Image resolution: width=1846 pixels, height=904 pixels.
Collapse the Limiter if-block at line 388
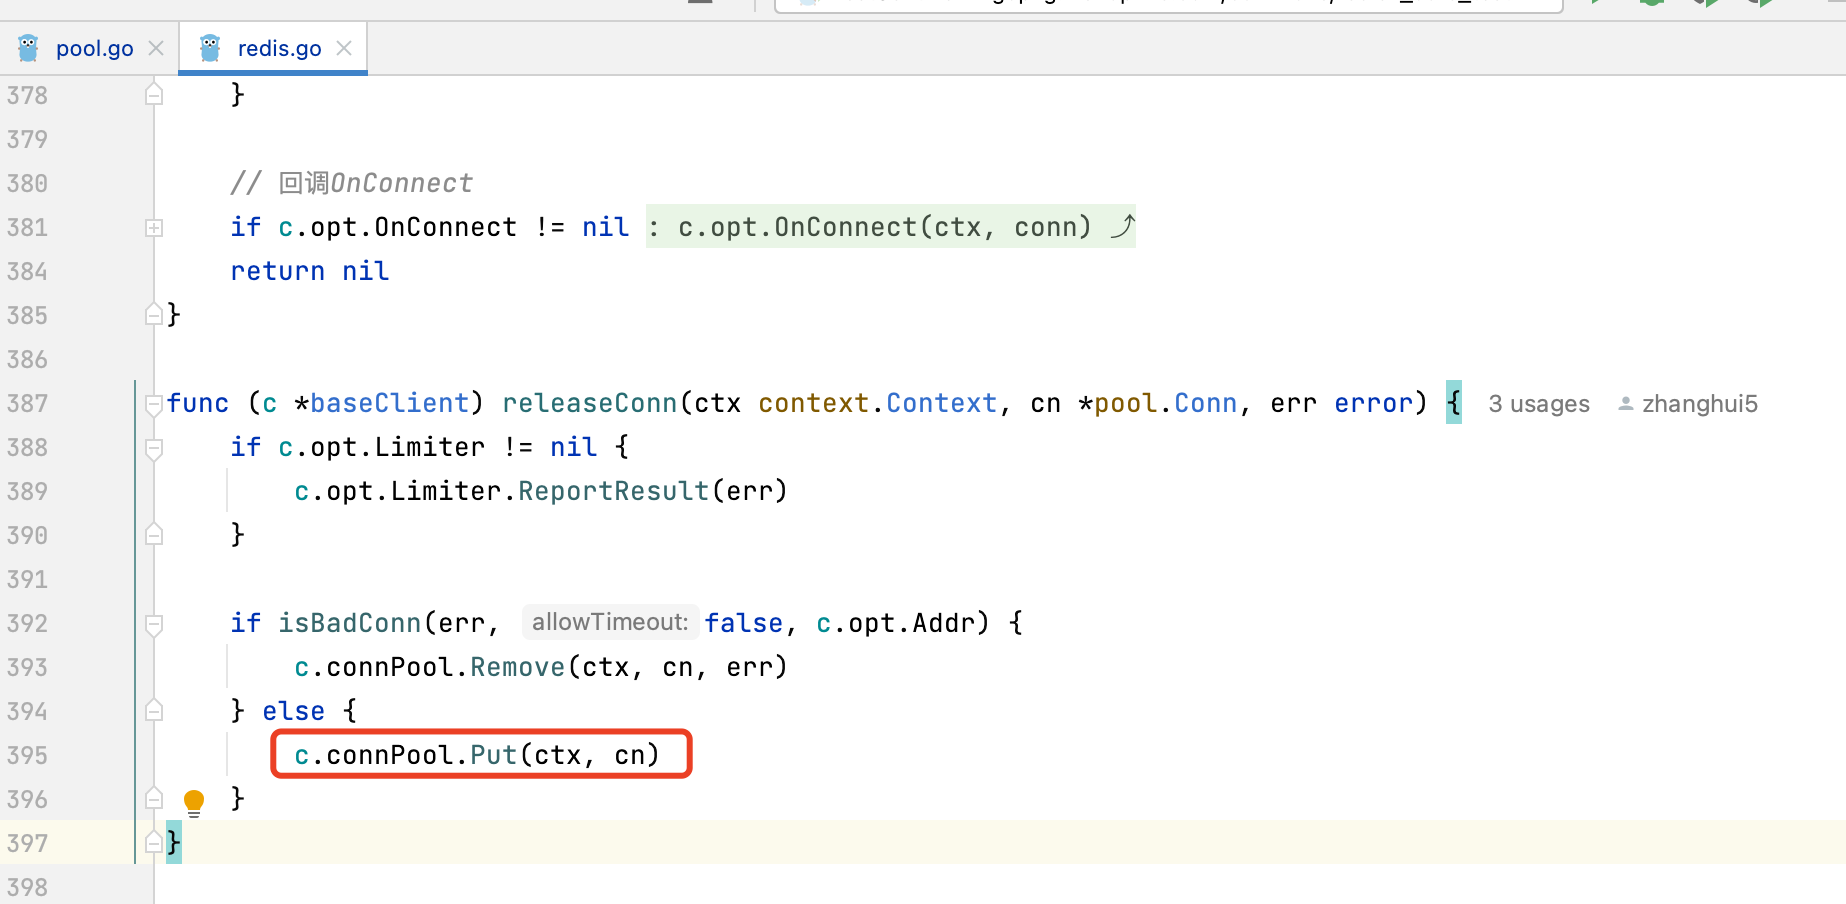click(154, 448)
